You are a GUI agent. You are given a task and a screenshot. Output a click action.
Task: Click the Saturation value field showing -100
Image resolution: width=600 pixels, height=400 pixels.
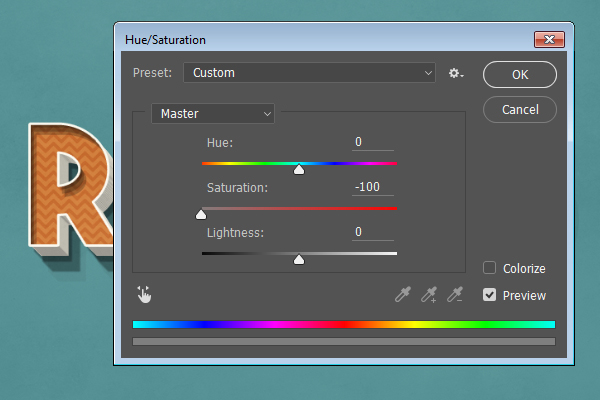[373, 187]
